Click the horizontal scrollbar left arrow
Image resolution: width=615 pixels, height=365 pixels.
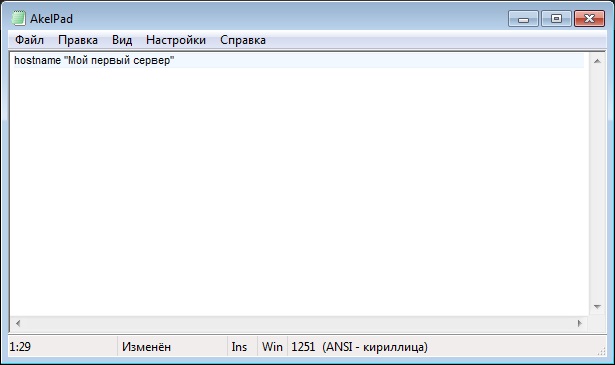click(18, 323)
